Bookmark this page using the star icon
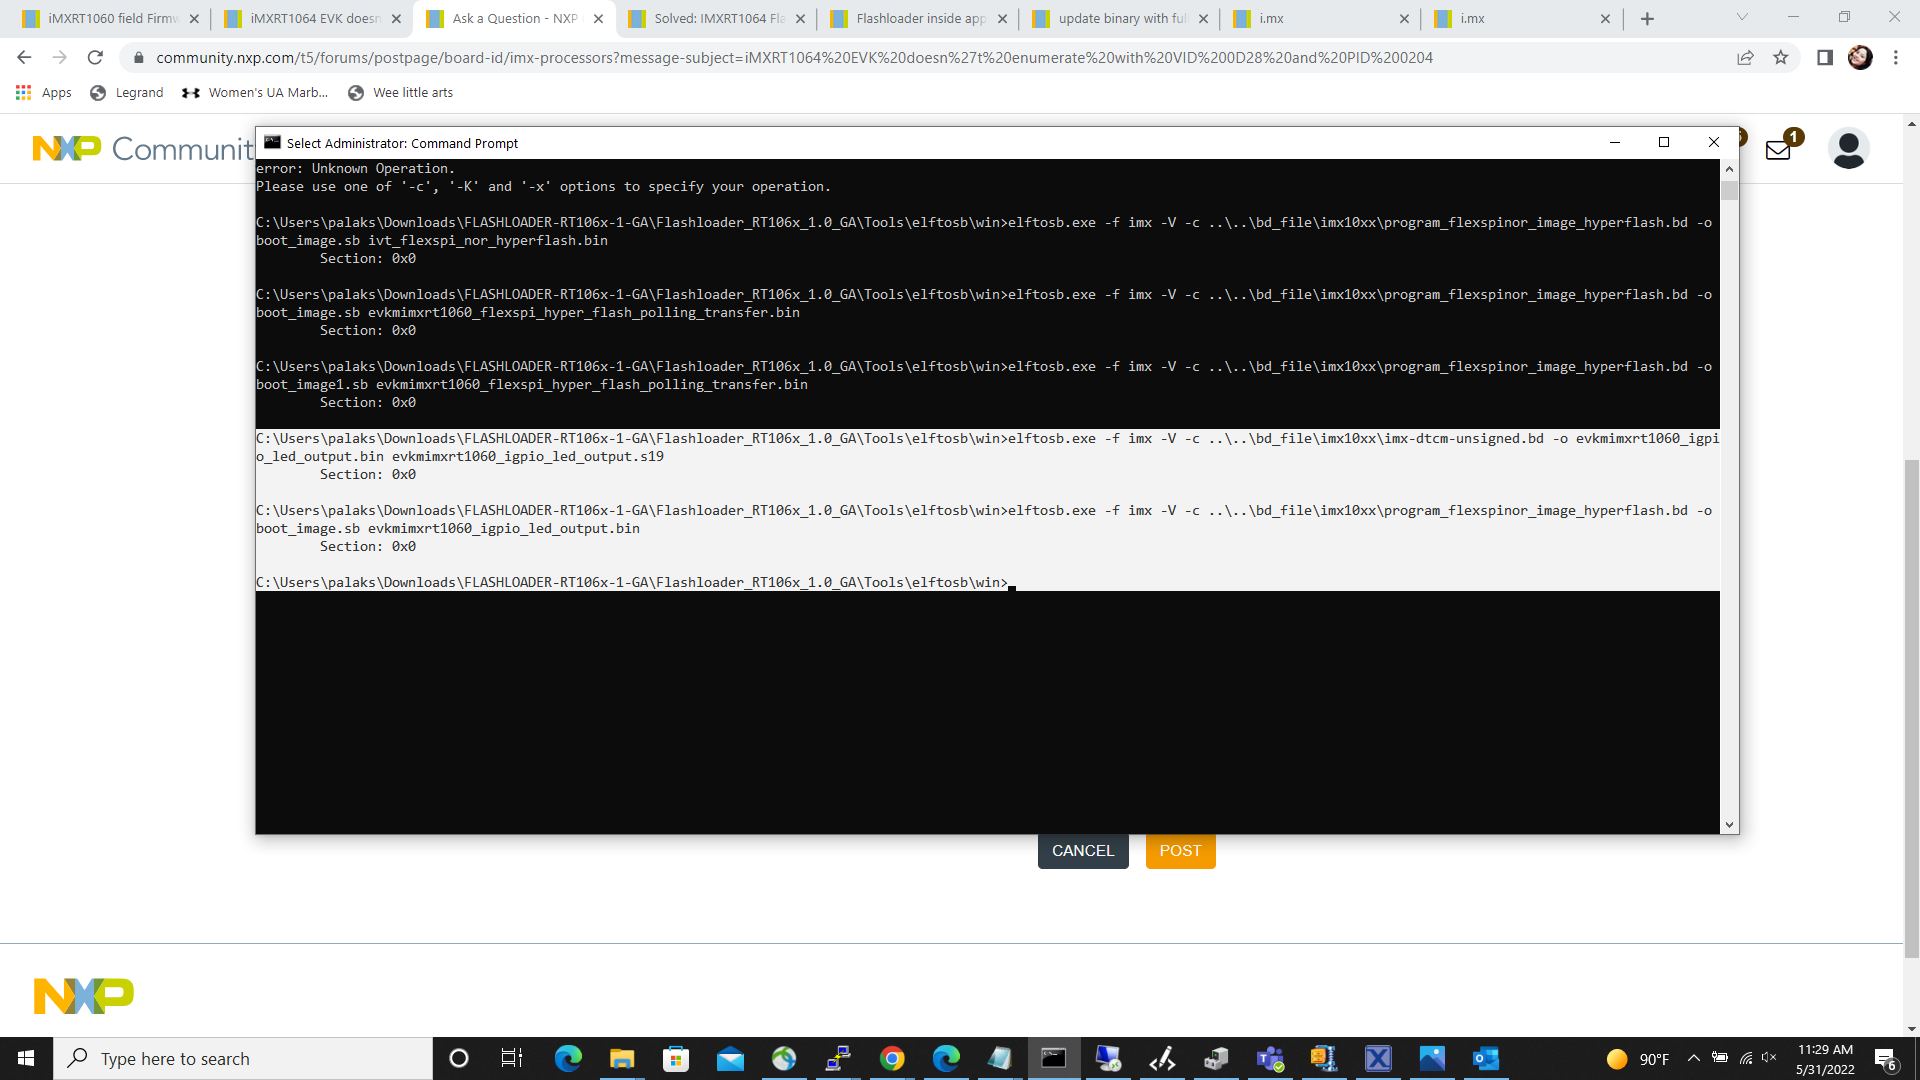1920x1080 pixels. (x=1782, y=58)
